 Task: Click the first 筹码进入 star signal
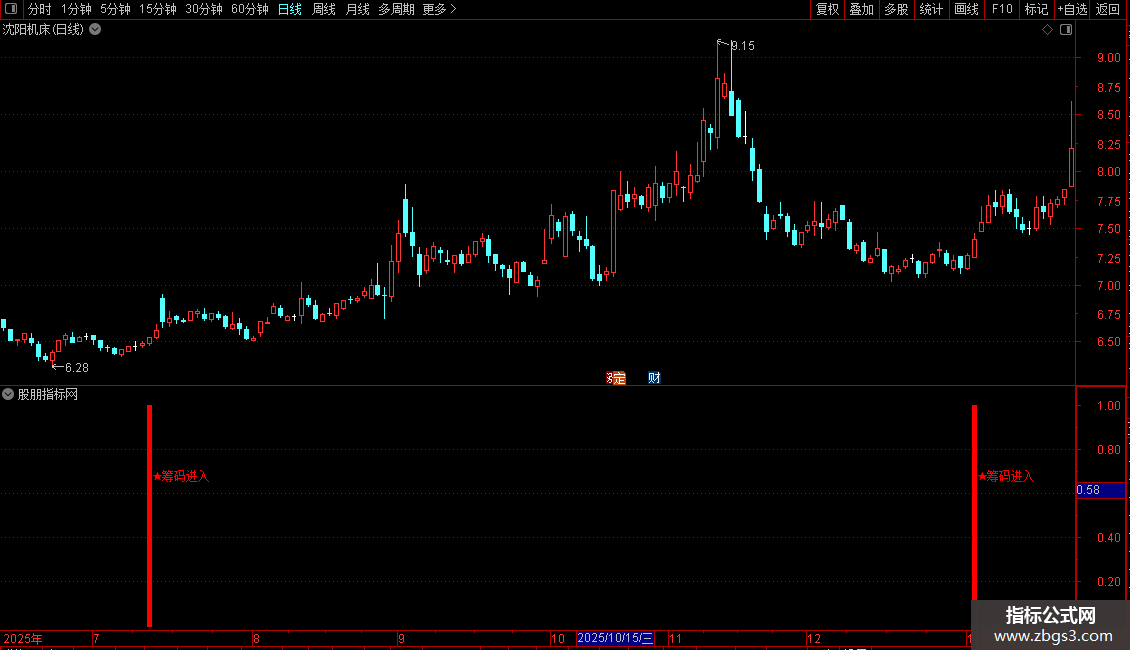pos(181,476)
